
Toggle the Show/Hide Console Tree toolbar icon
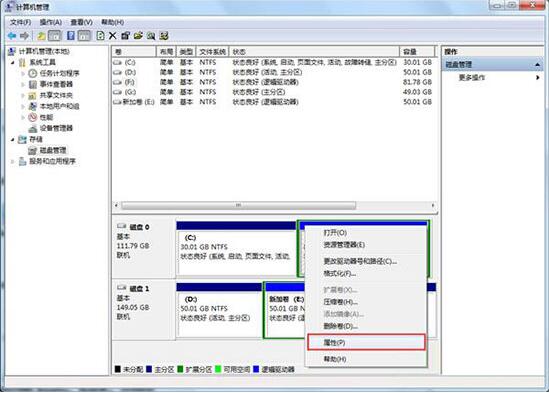click(55, 36)
